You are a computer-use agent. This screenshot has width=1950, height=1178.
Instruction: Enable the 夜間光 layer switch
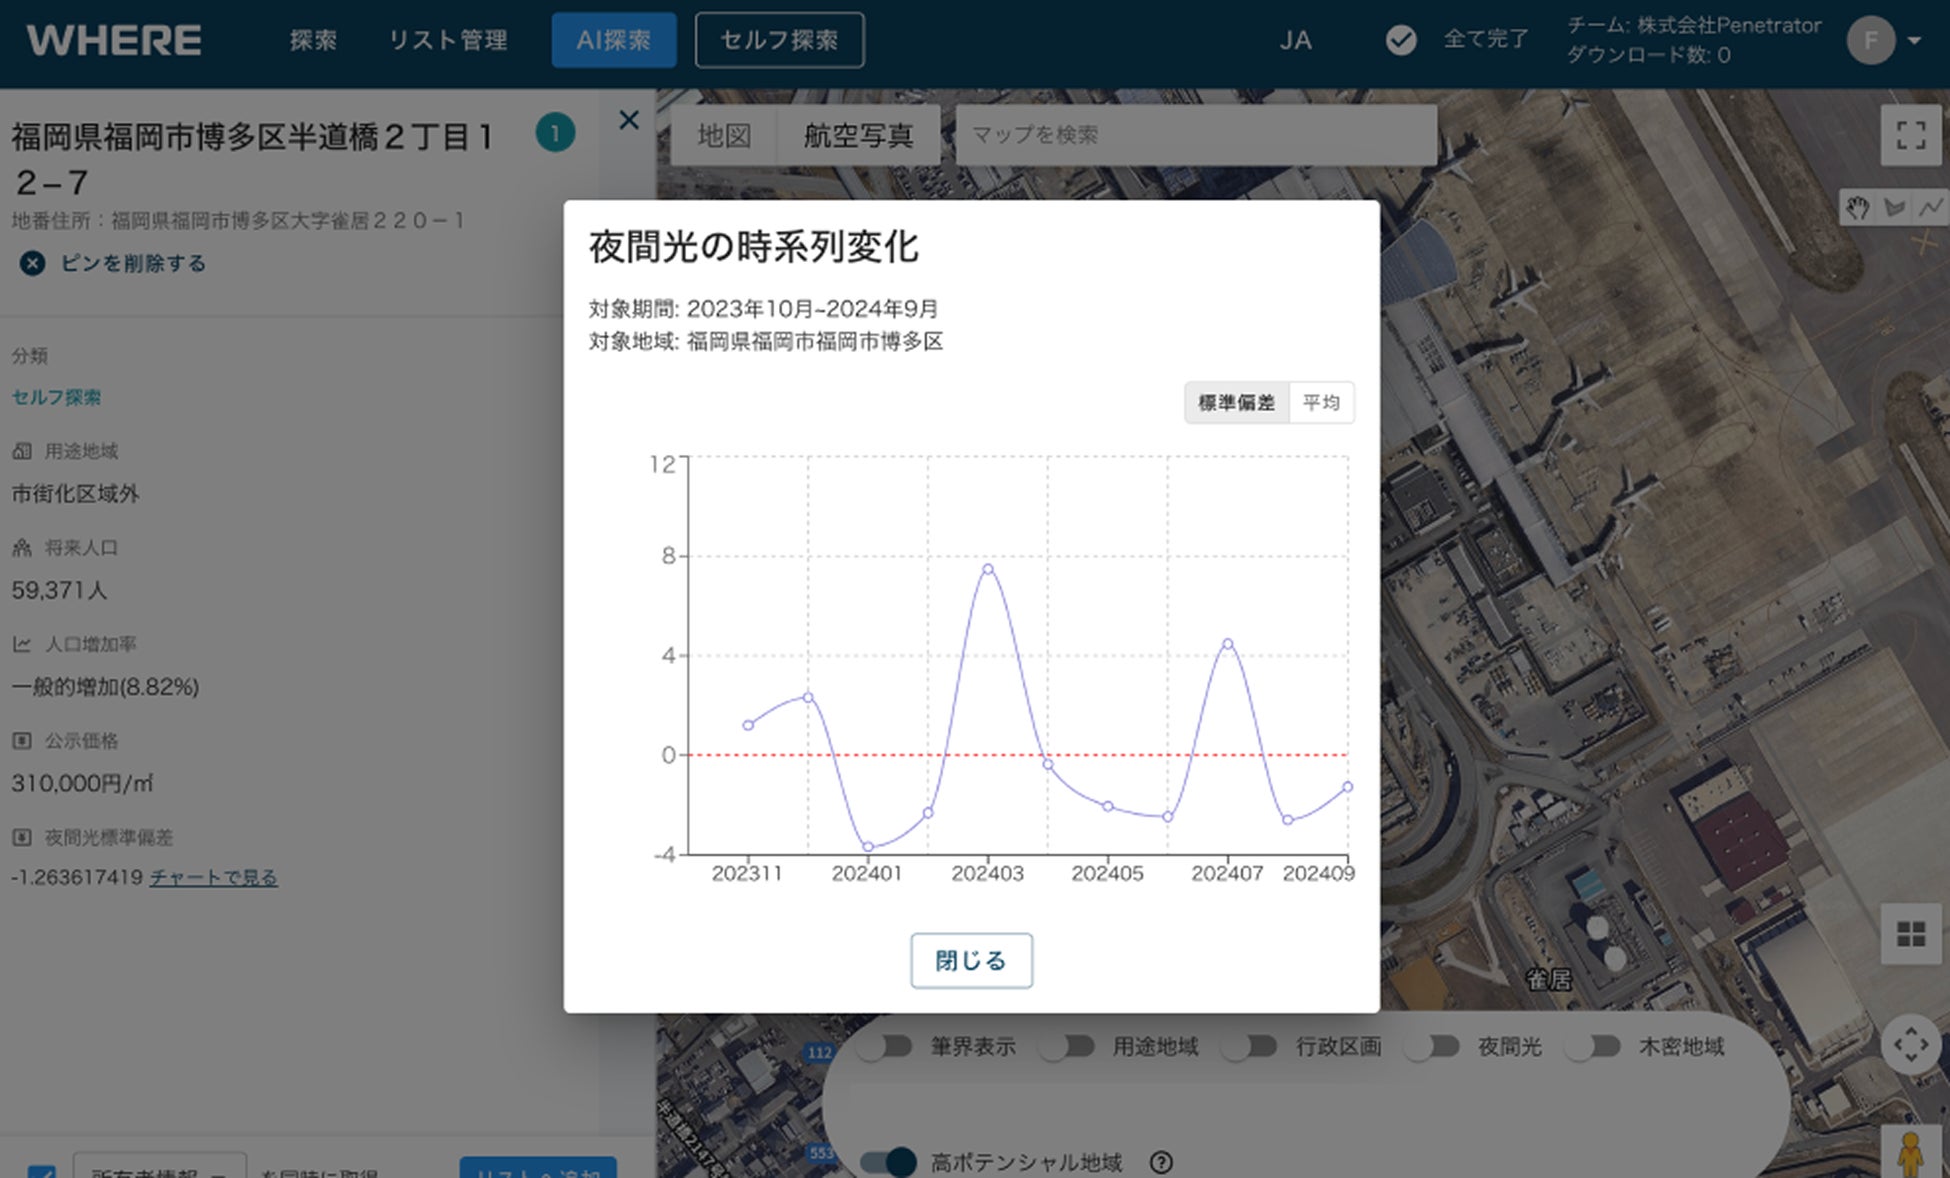pos(1433,1046)
